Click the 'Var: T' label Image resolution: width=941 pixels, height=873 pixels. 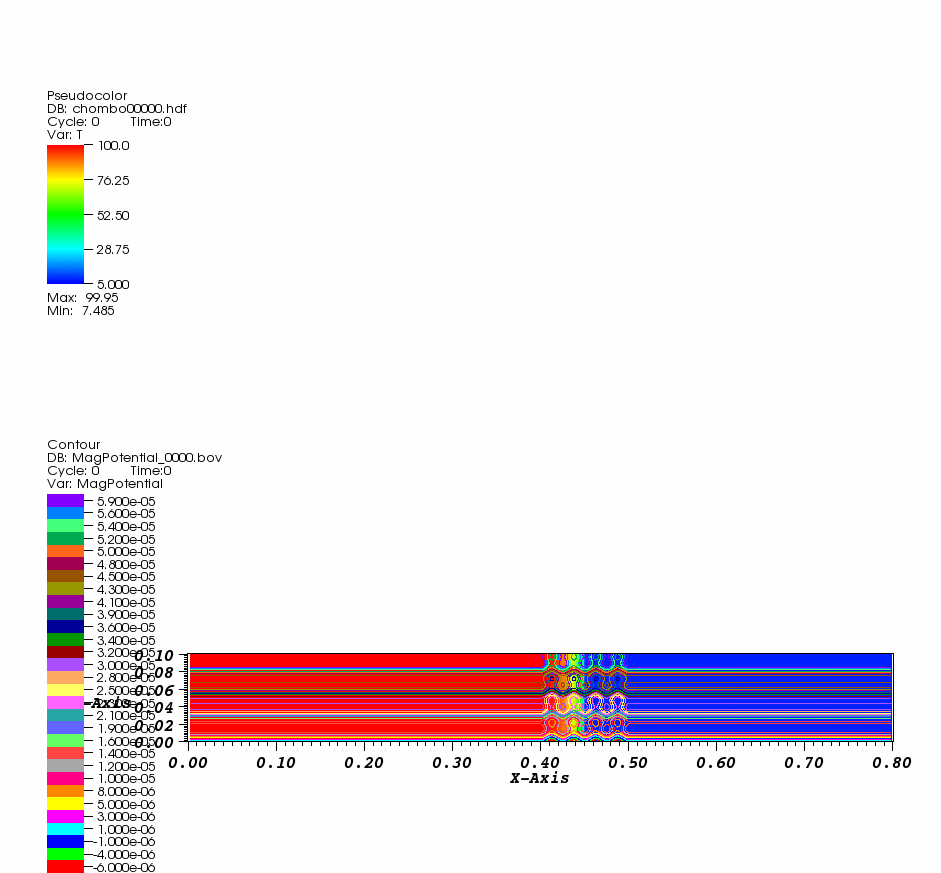point(65,135)
